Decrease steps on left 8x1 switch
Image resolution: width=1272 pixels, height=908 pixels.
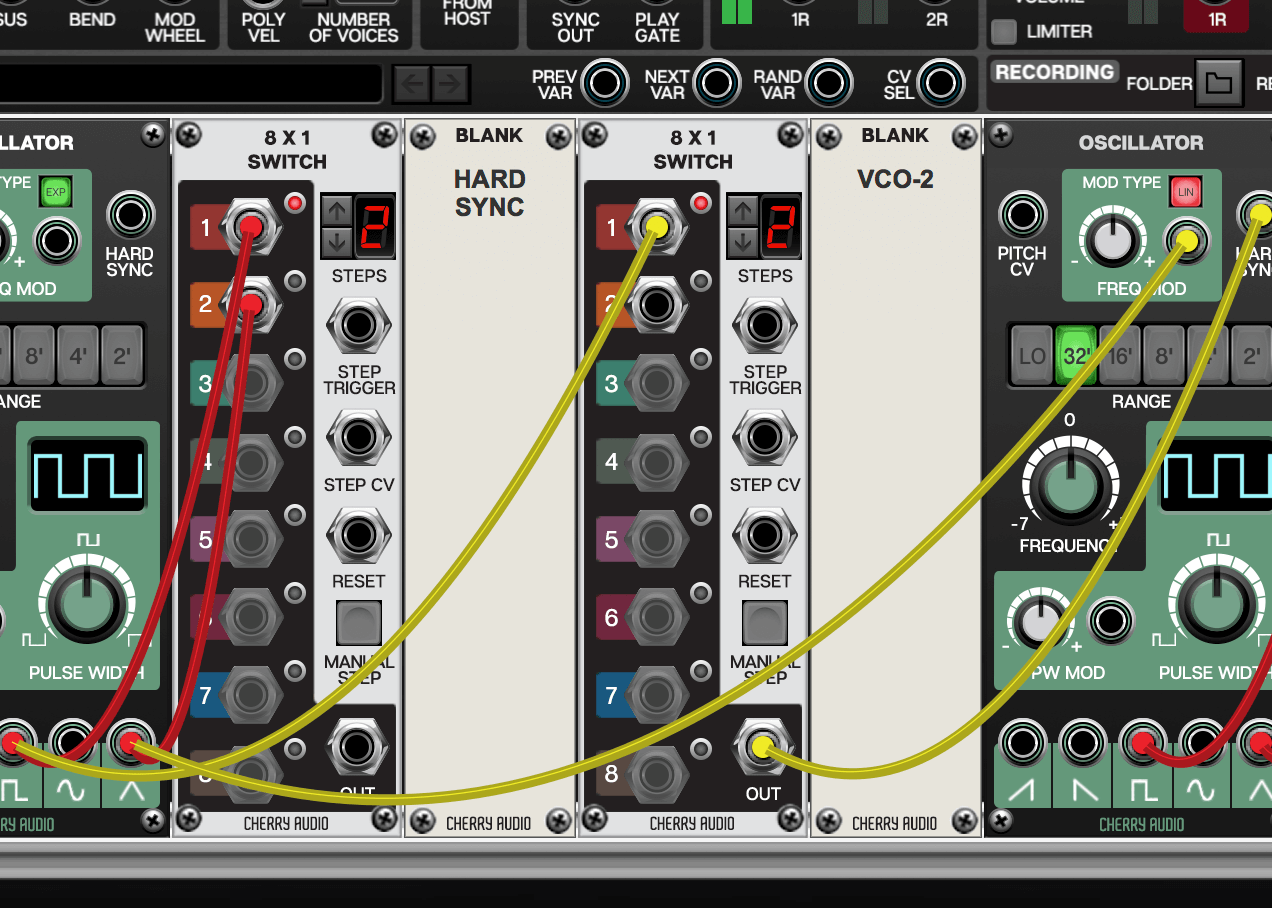tap(336, 241)
